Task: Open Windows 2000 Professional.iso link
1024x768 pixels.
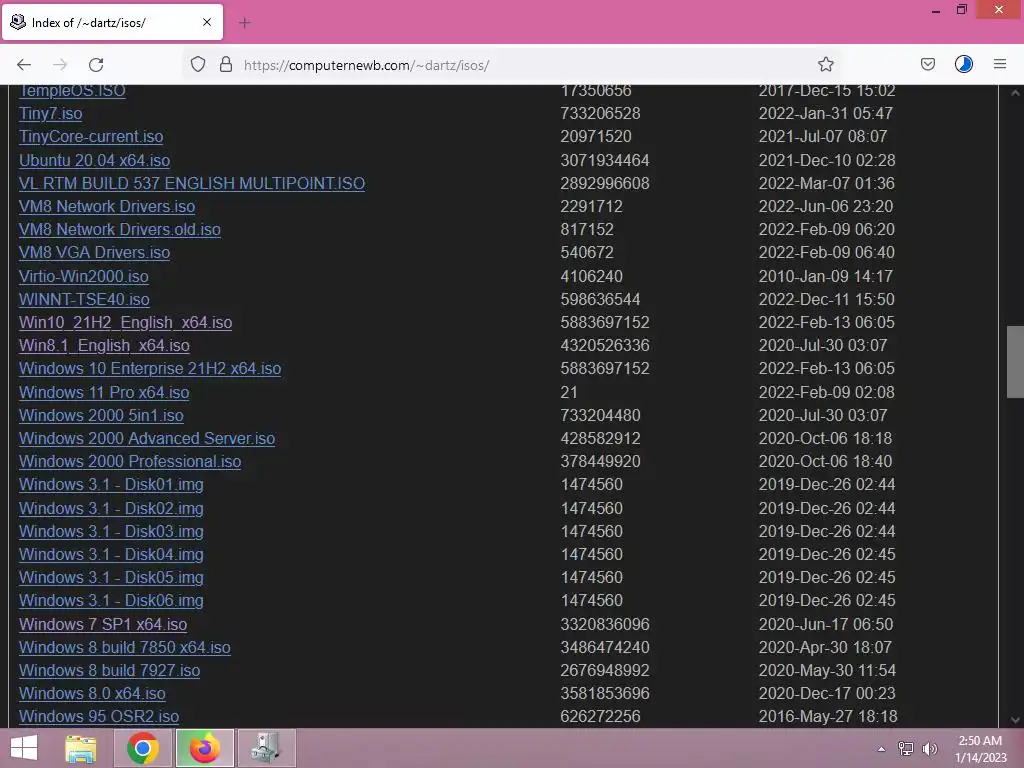Action: coord(130,461)
